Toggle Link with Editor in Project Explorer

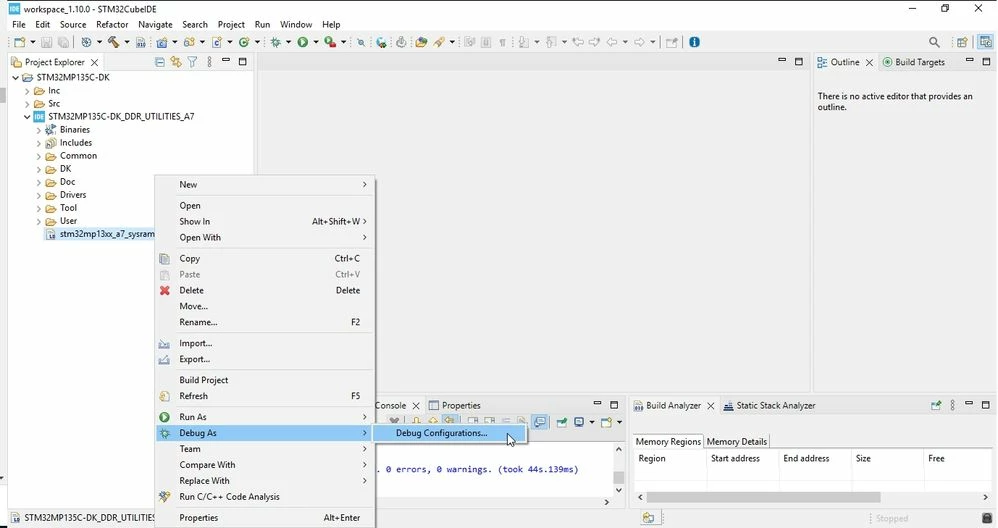click(176, 62)
